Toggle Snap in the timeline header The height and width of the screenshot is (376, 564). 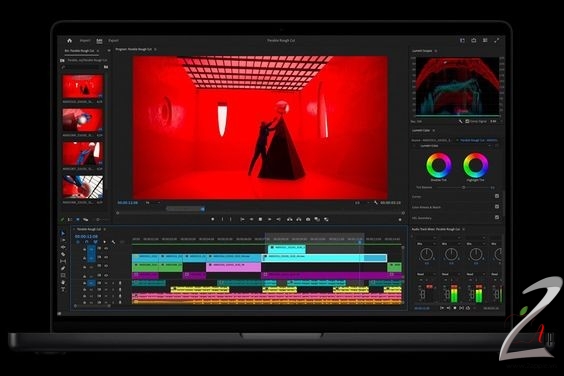coord(86,242)
